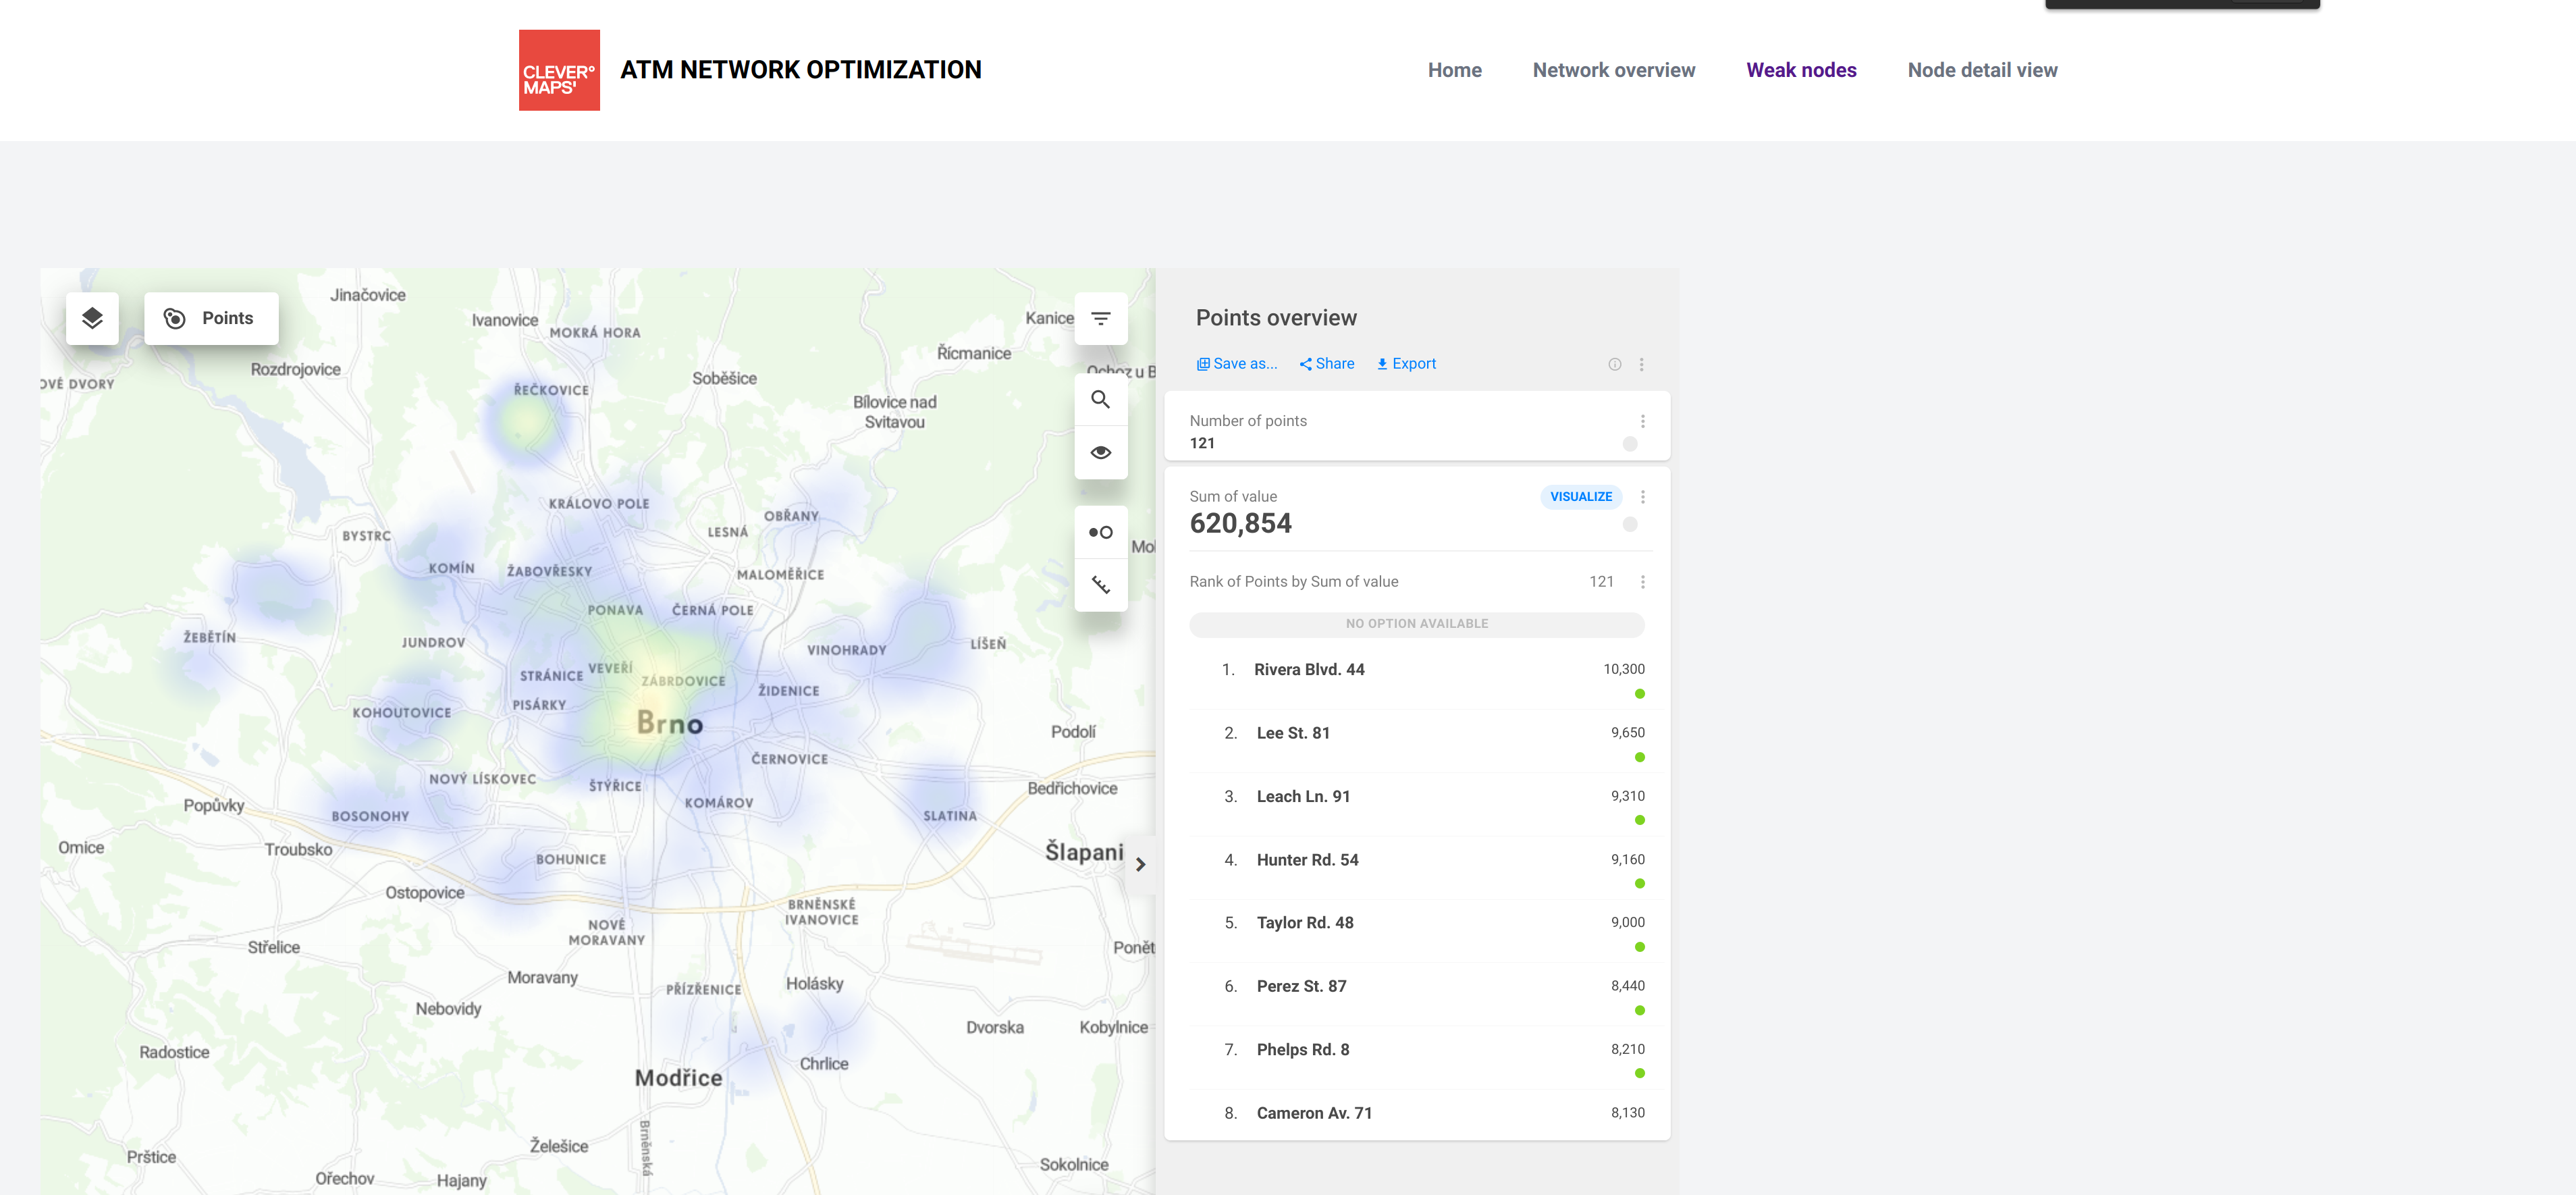Select the measure distance tool icon
Viewport: 2576px width, 1195px height.
[1100, 585]
